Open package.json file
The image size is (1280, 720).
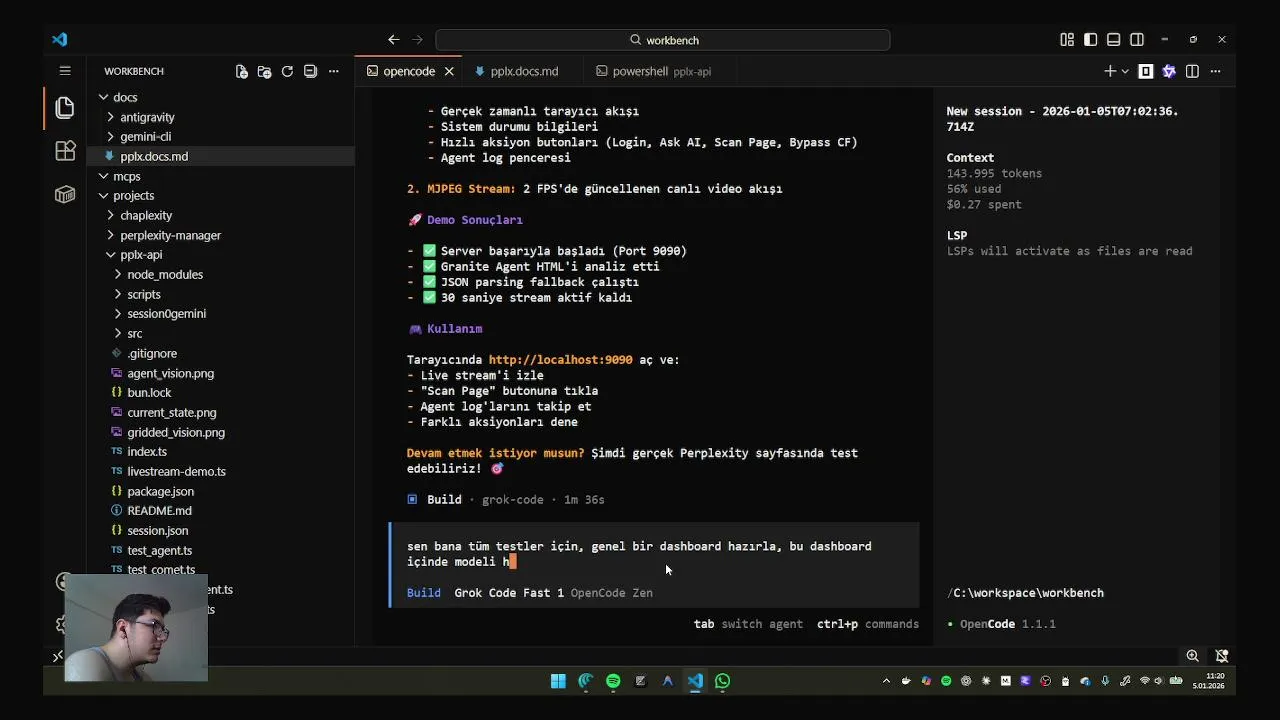click(220, 491)
